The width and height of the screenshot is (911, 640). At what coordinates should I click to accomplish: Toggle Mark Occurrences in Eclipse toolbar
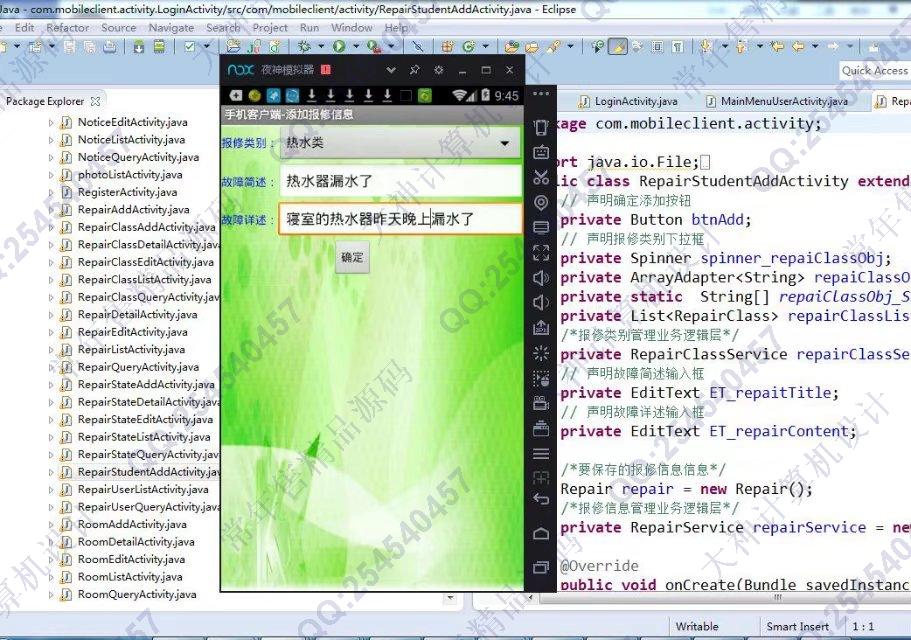coord(619,46)
